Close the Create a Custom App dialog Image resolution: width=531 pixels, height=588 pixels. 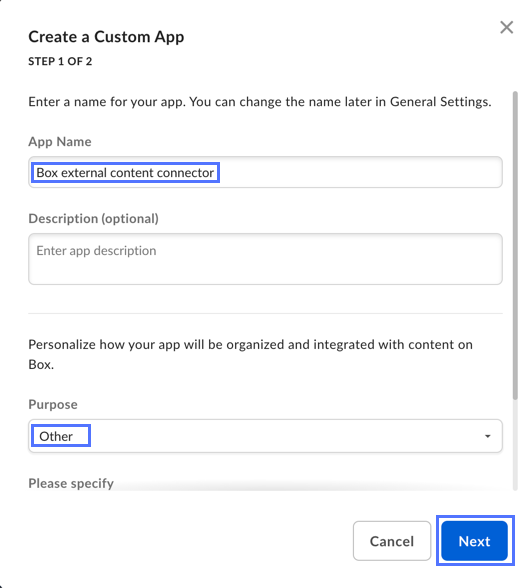pyautogui.click(x=506, y=27)
